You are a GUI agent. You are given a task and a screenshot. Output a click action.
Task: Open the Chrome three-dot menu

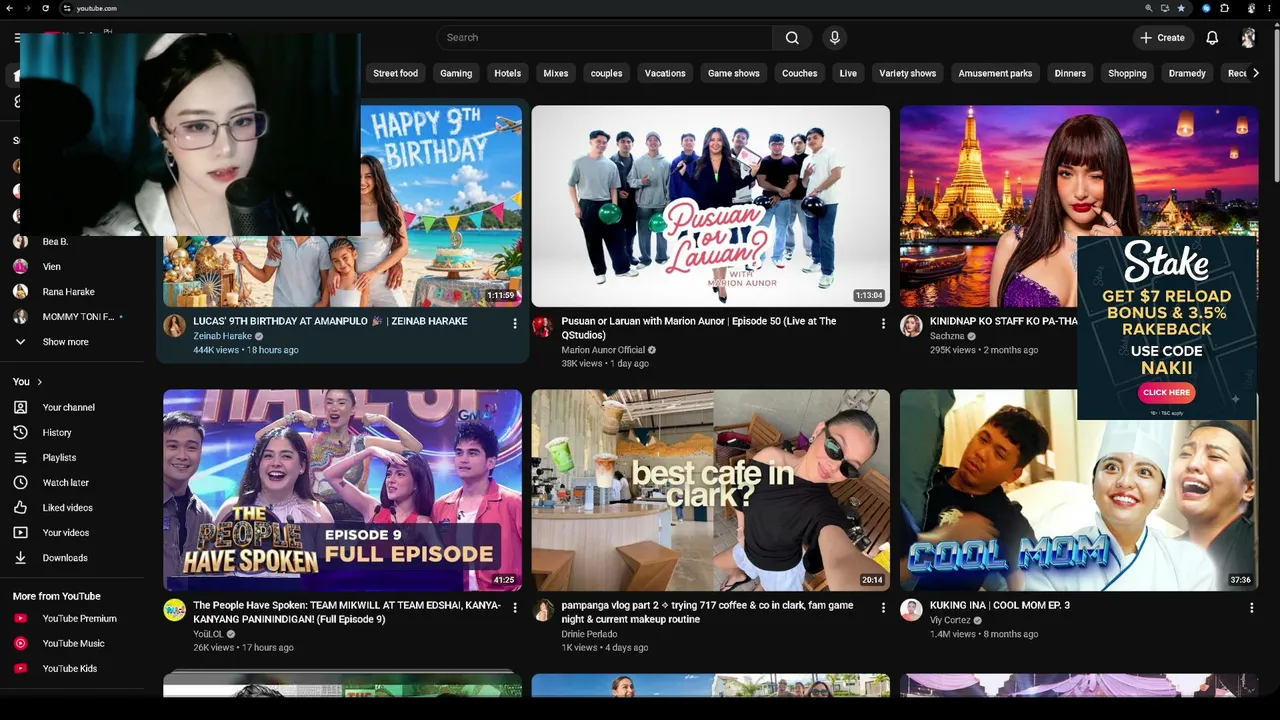1271,8
